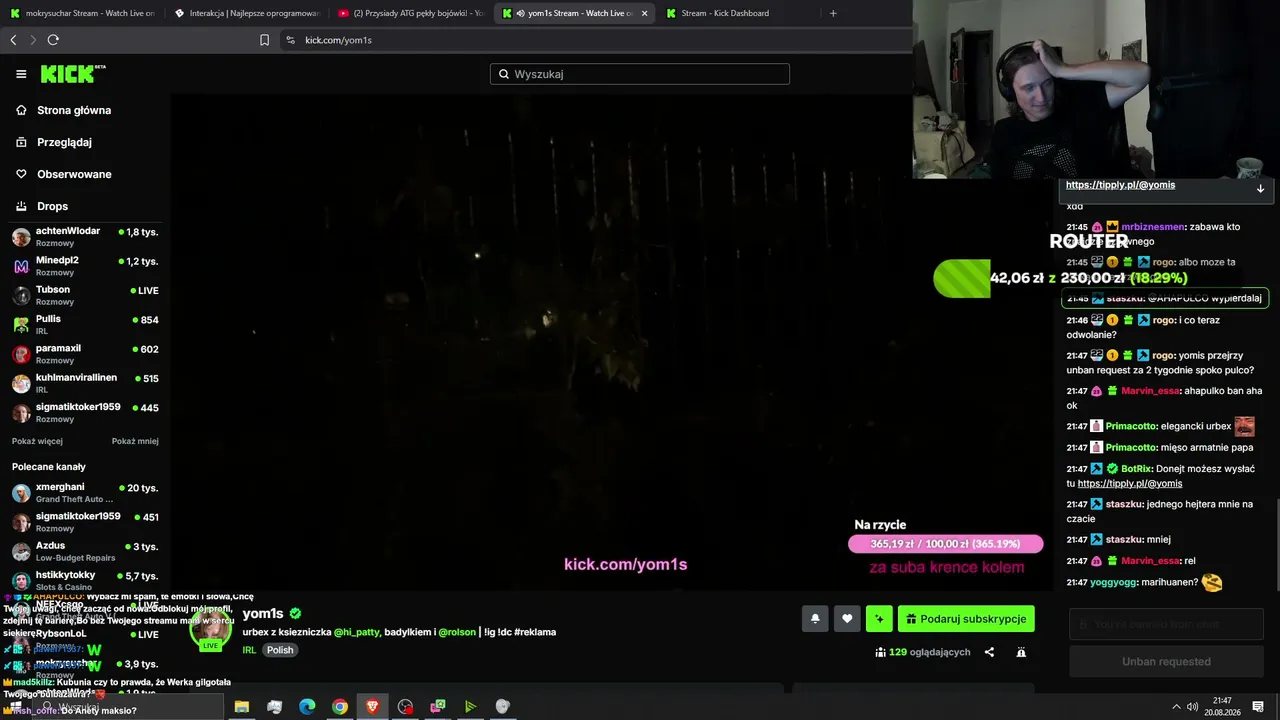Launch Microsoft Edge from taskbar
Viewport: 1280px width, 720px height.
(x=307, y=707)
